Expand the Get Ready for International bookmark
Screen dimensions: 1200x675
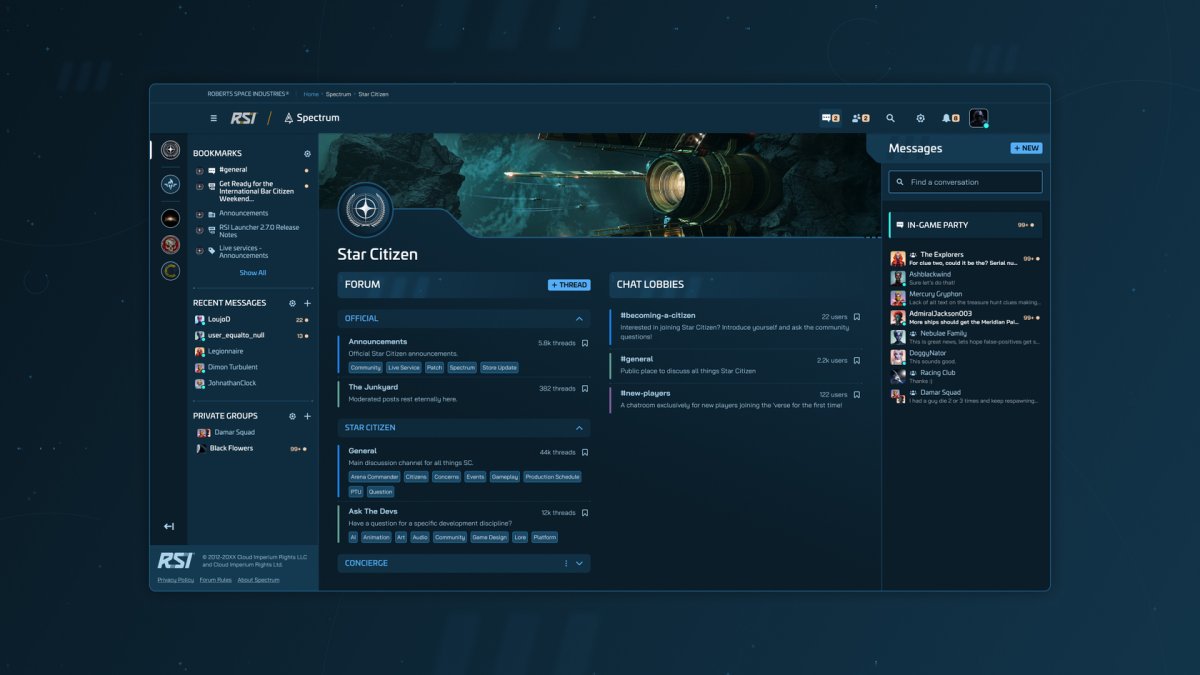(199, 187)
